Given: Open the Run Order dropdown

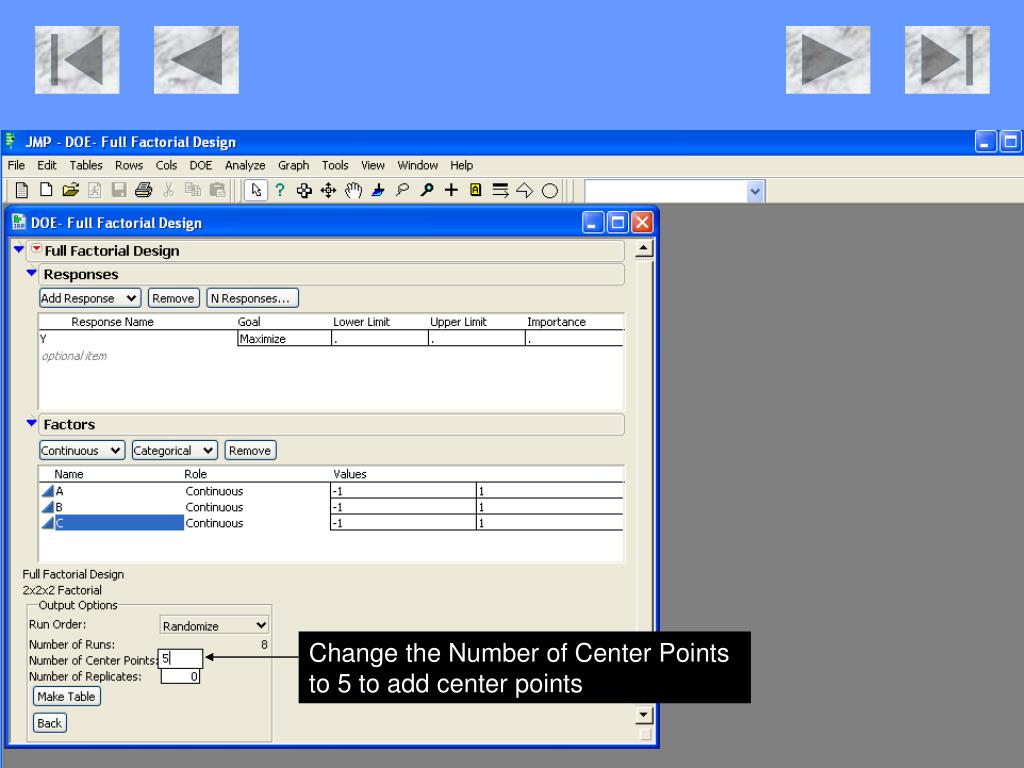Looking at the screenshot, I should tap(214, 626).
